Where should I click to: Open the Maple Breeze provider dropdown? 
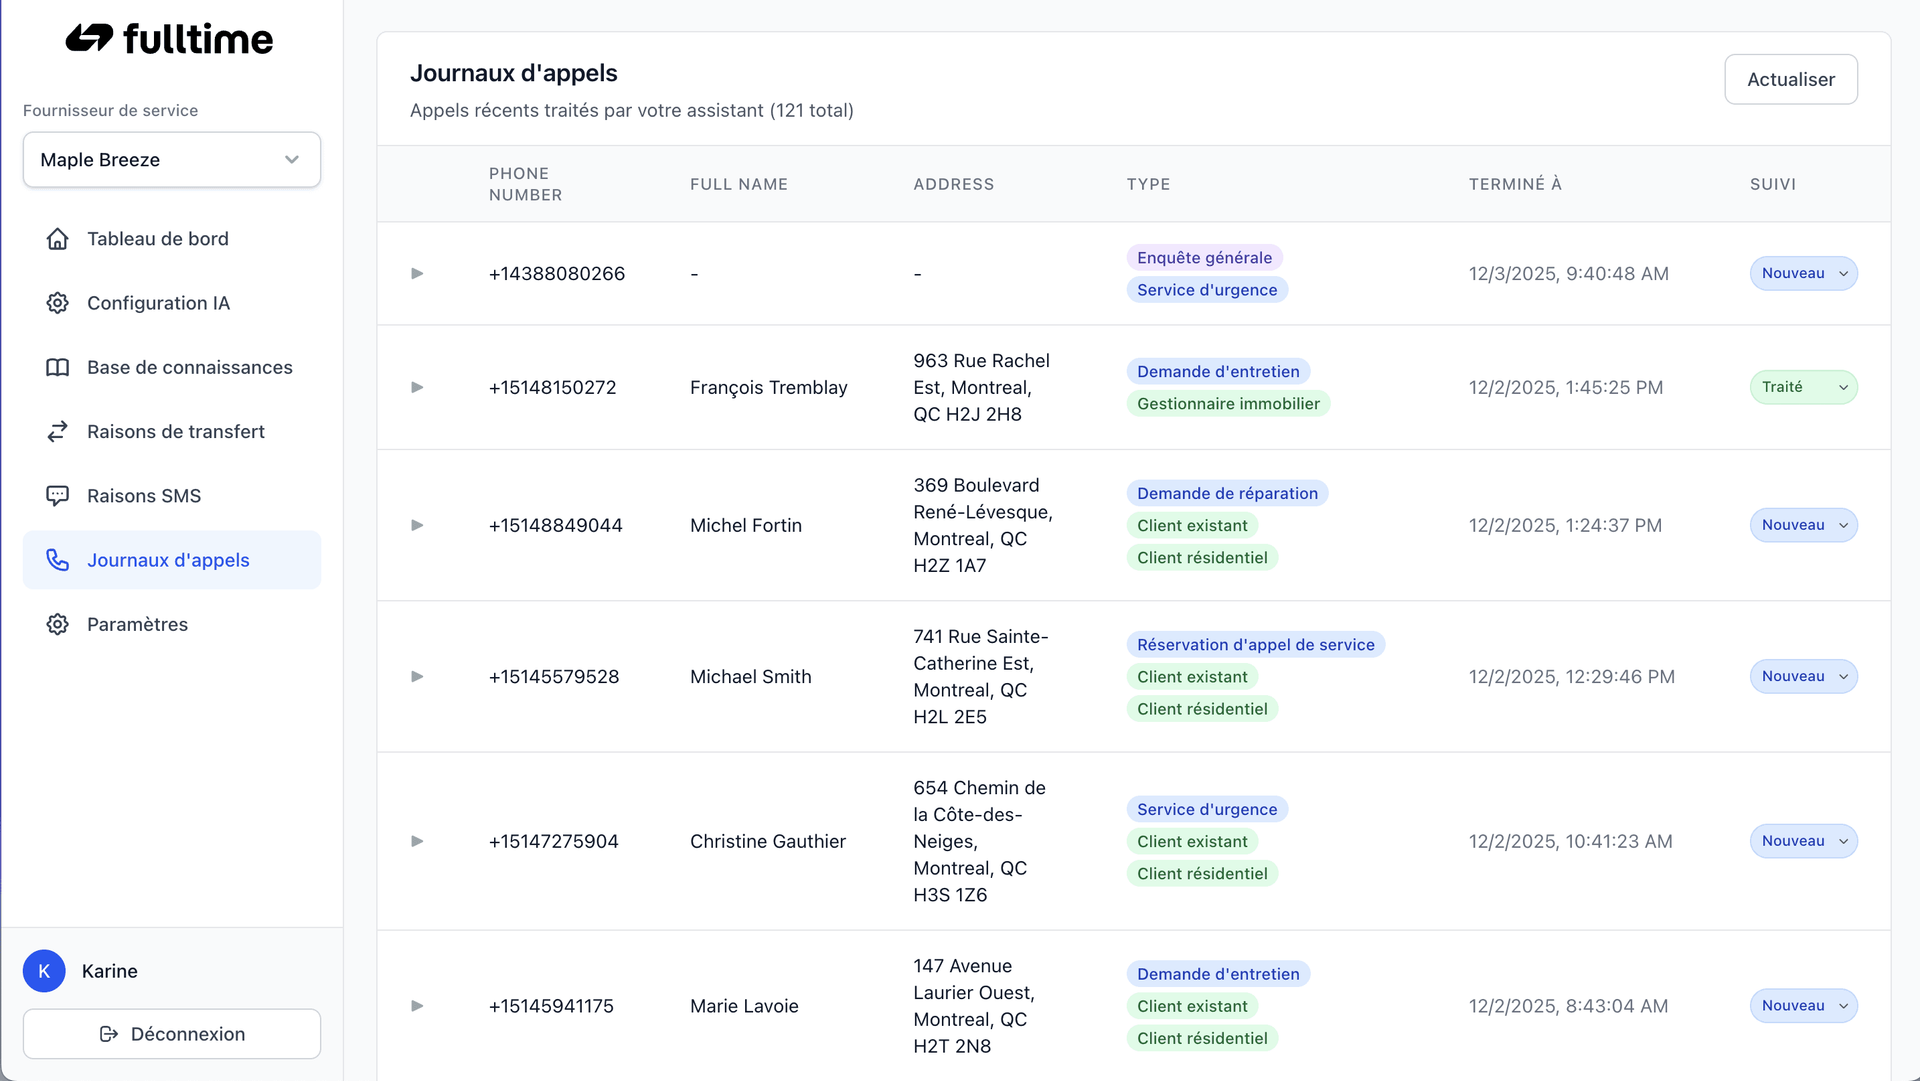[x=172, y=160]
